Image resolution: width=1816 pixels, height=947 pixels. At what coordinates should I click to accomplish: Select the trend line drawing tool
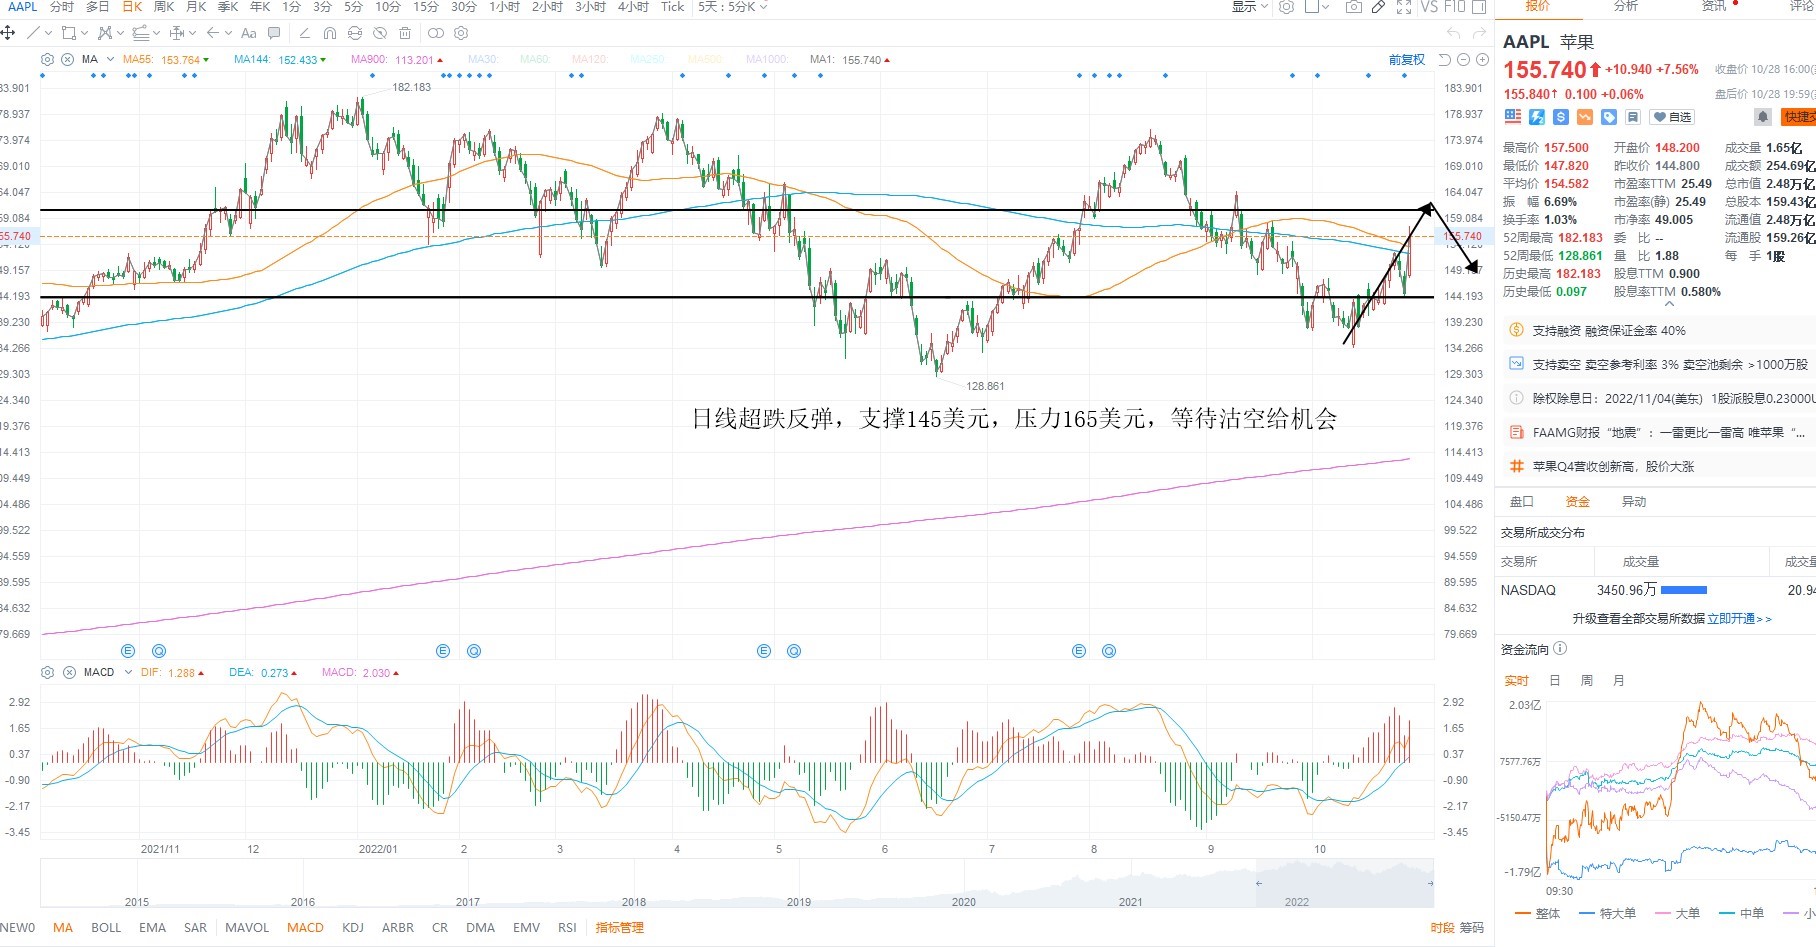coord(33,33)
